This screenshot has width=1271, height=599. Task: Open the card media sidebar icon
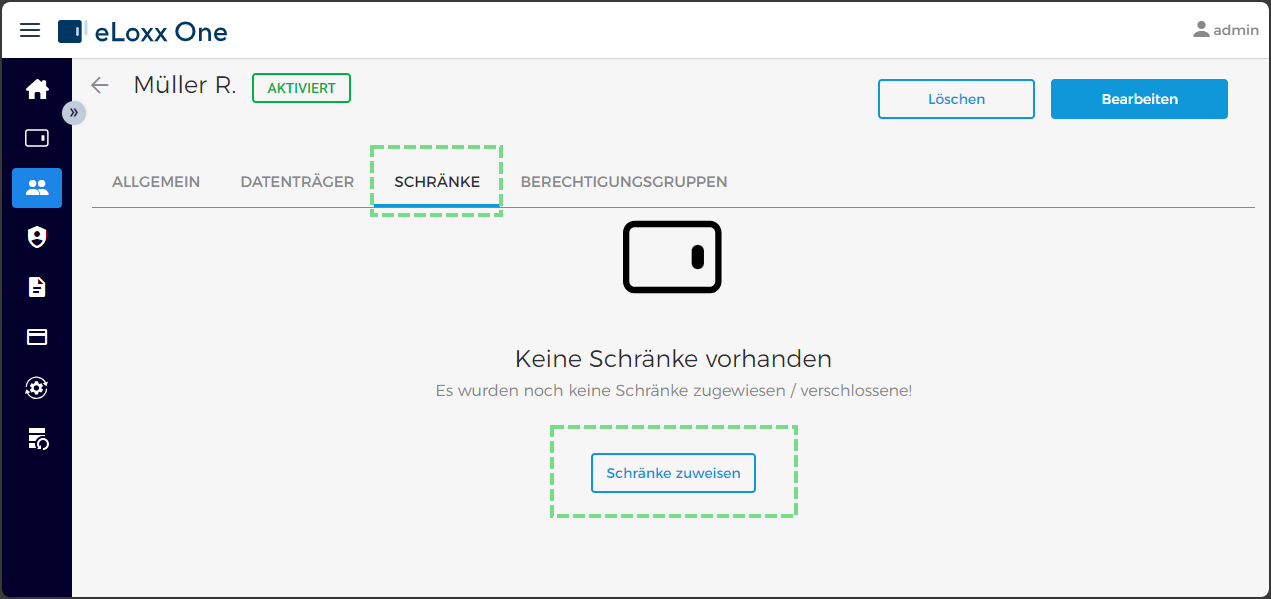(x=37, y=337)
